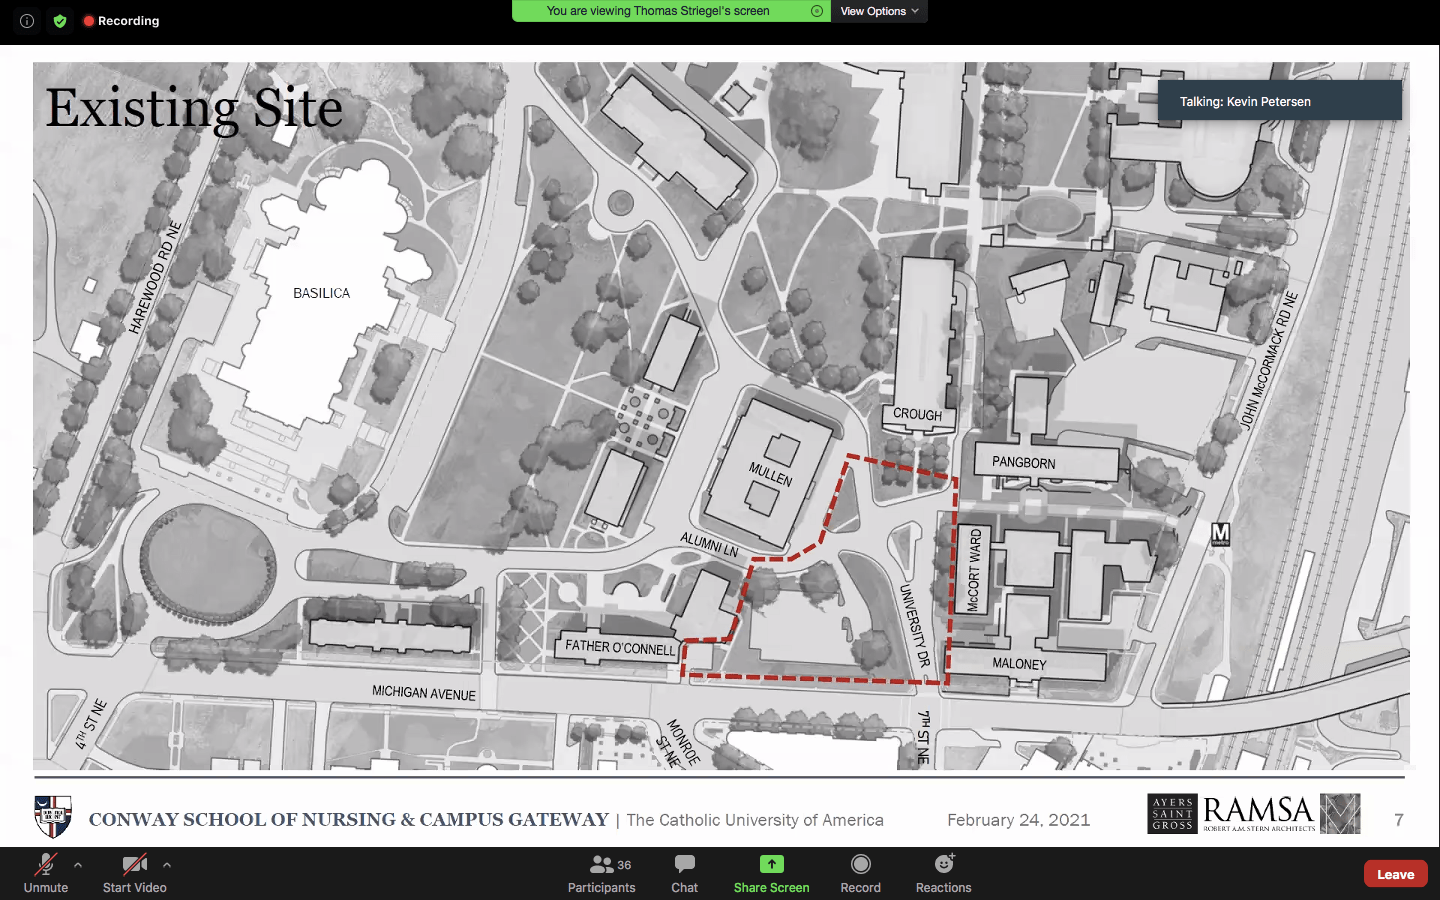Viewport: 1440px width, 900px height.
Task: Open the meeting information icon
Action: [26, 20]
